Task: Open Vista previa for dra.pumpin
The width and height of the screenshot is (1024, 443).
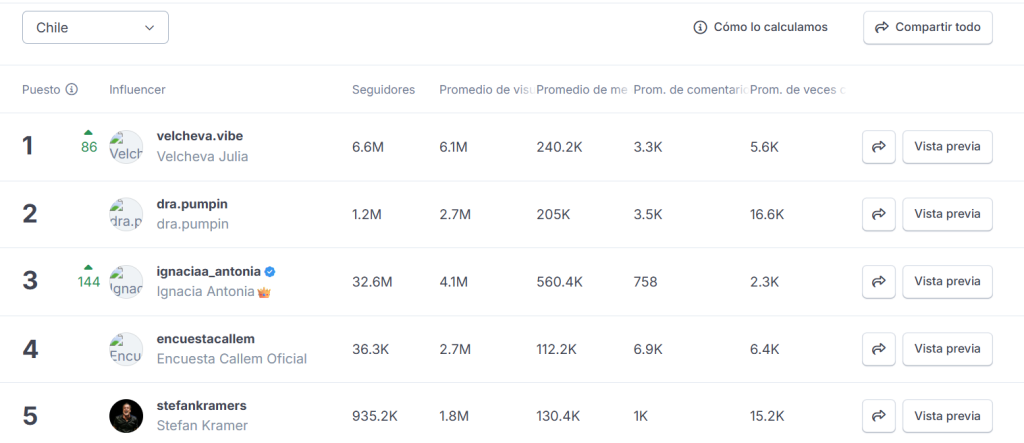Action: click(x=947, y=214)
